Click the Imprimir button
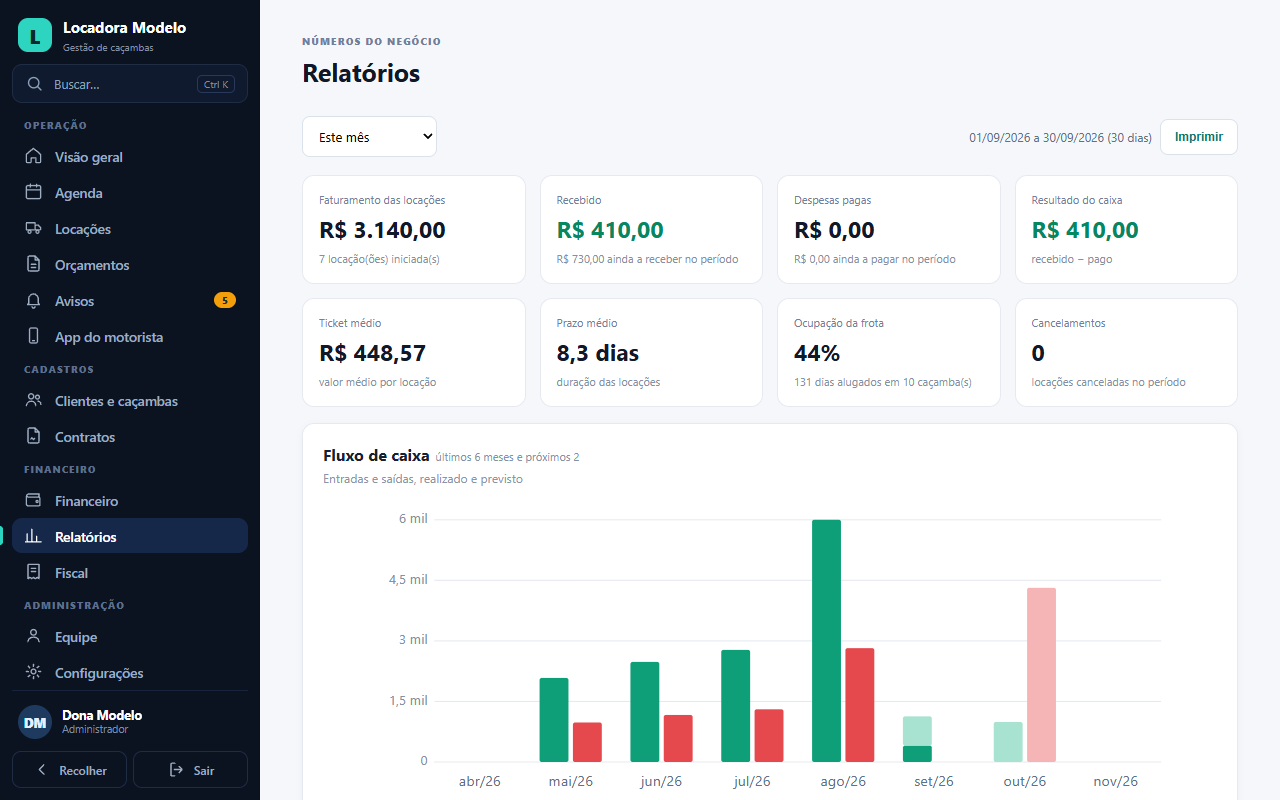This screenshot has width=1280, height=800. coord(1199,137)
